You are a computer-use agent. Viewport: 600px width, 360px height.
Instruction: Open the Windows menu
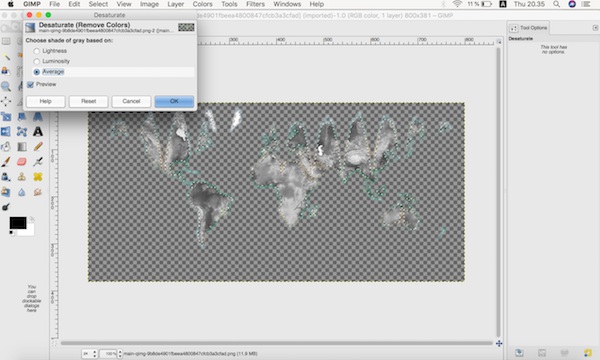pos(287,4)
